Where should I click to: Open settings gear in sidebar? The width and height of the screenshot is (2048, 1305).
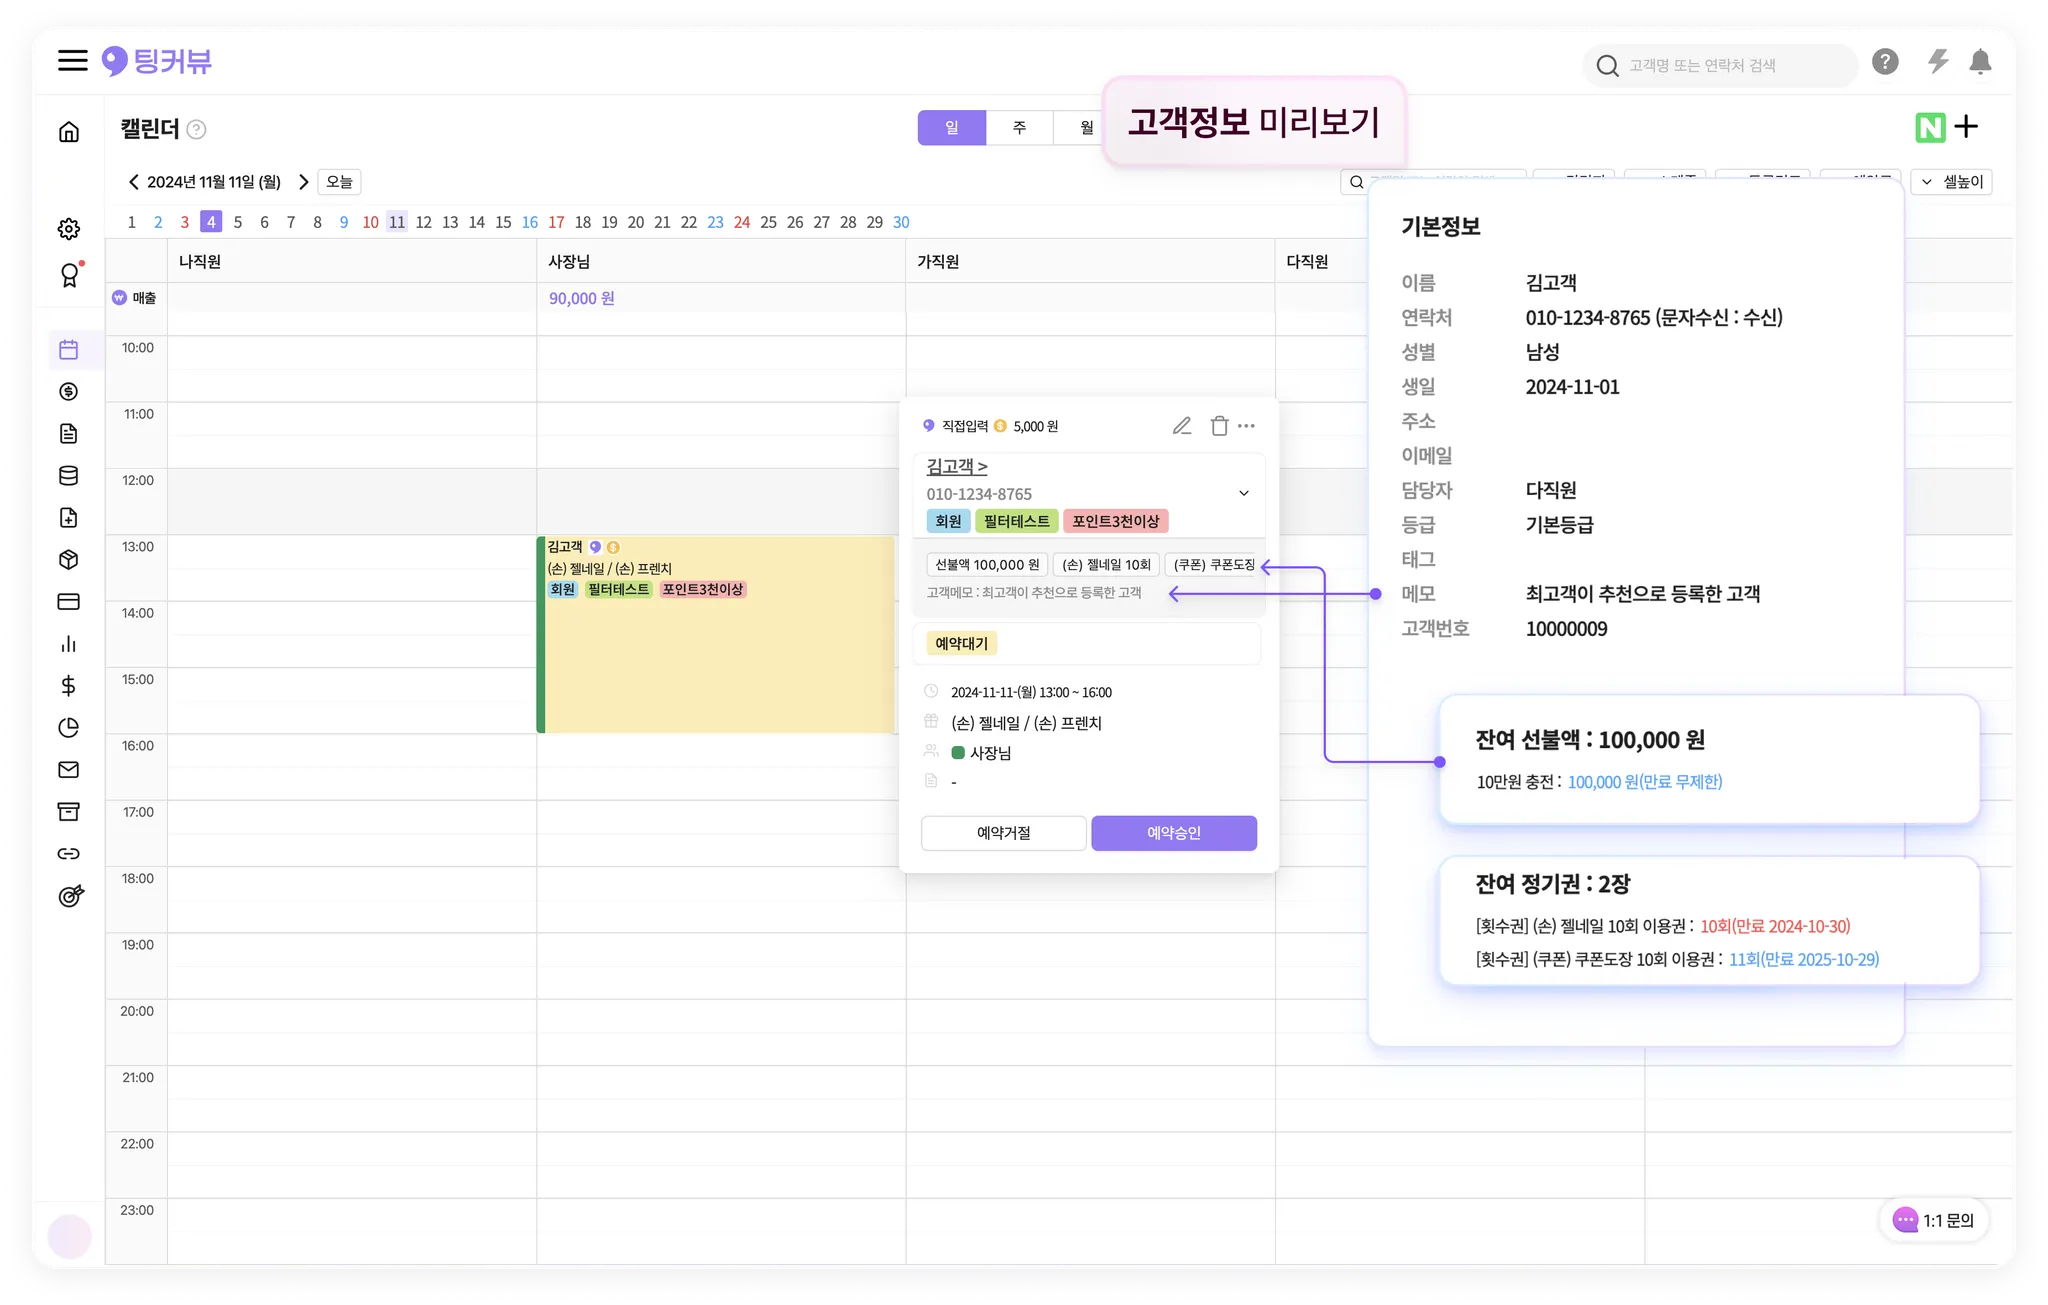pyautogui.click(x=69, y=229)
